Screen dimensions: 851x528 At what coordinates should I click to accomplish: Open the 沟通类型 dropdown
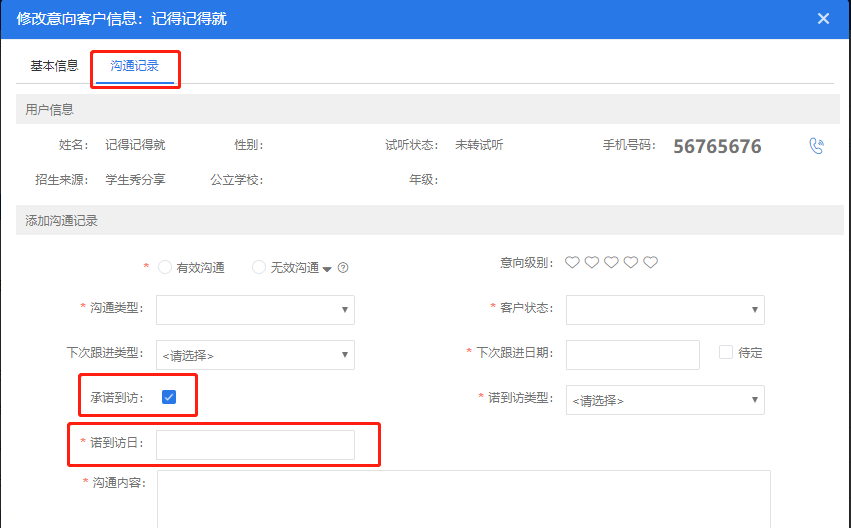255,310
